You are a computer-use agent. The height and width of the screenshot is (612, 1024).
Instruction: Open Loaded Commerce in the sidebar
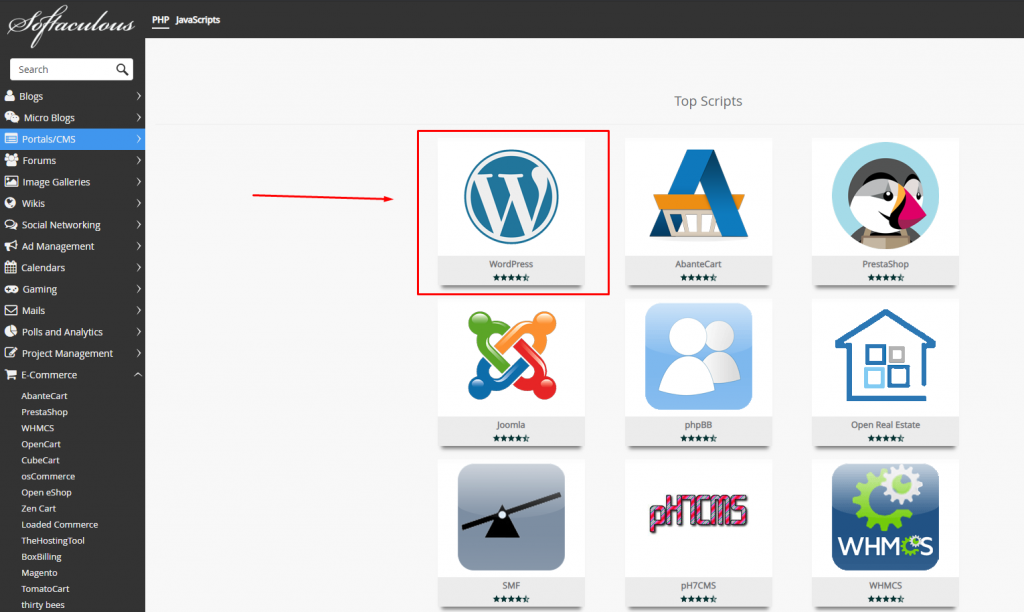(59, 524)
